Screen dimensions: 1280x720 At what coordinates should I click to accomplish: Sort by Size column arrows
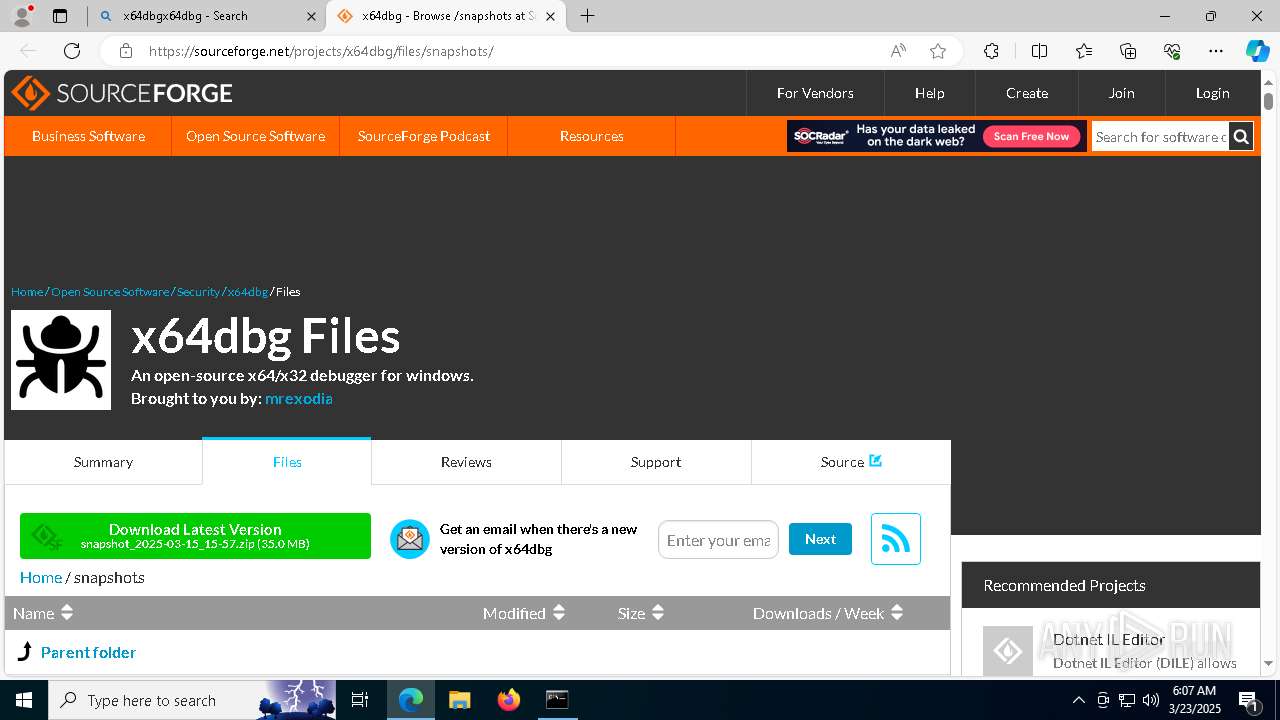(x=658, y=613)
